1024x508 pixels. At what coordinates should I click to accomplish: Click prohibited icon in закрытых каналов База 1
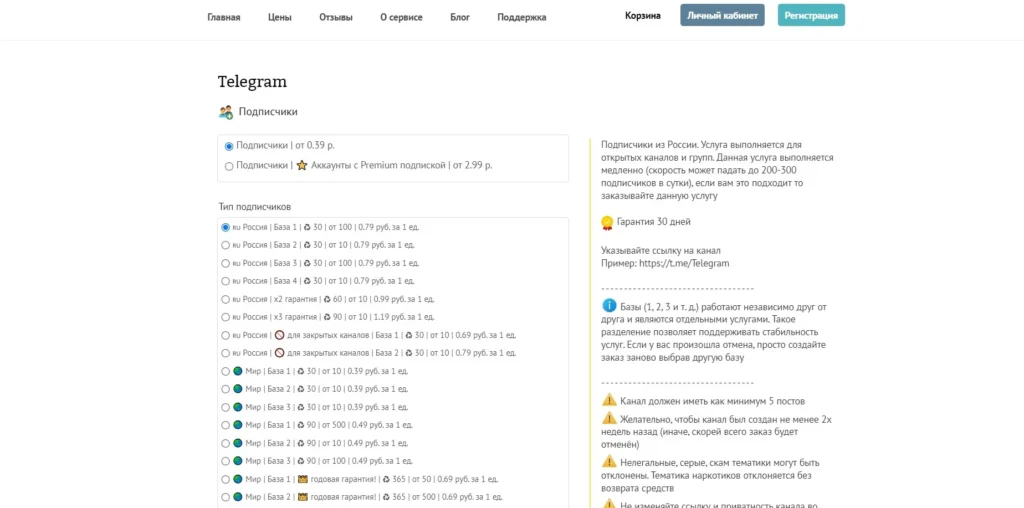coord(279,335)
